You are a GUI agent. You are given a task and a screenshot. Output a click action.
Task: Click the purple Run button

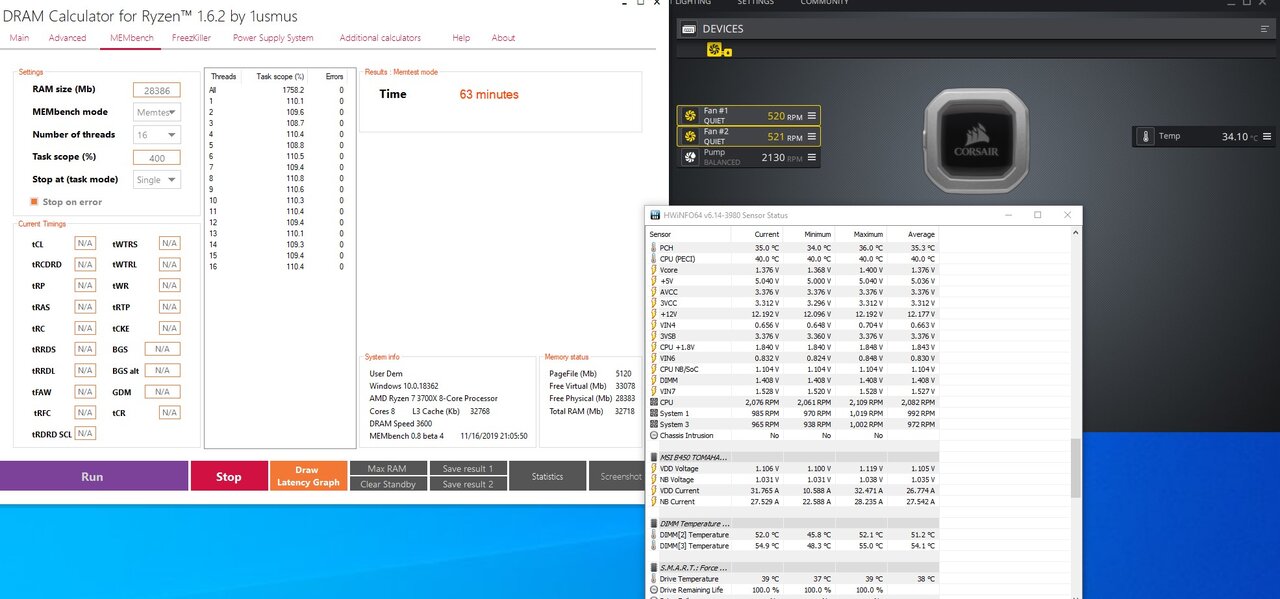coord(93,476)
